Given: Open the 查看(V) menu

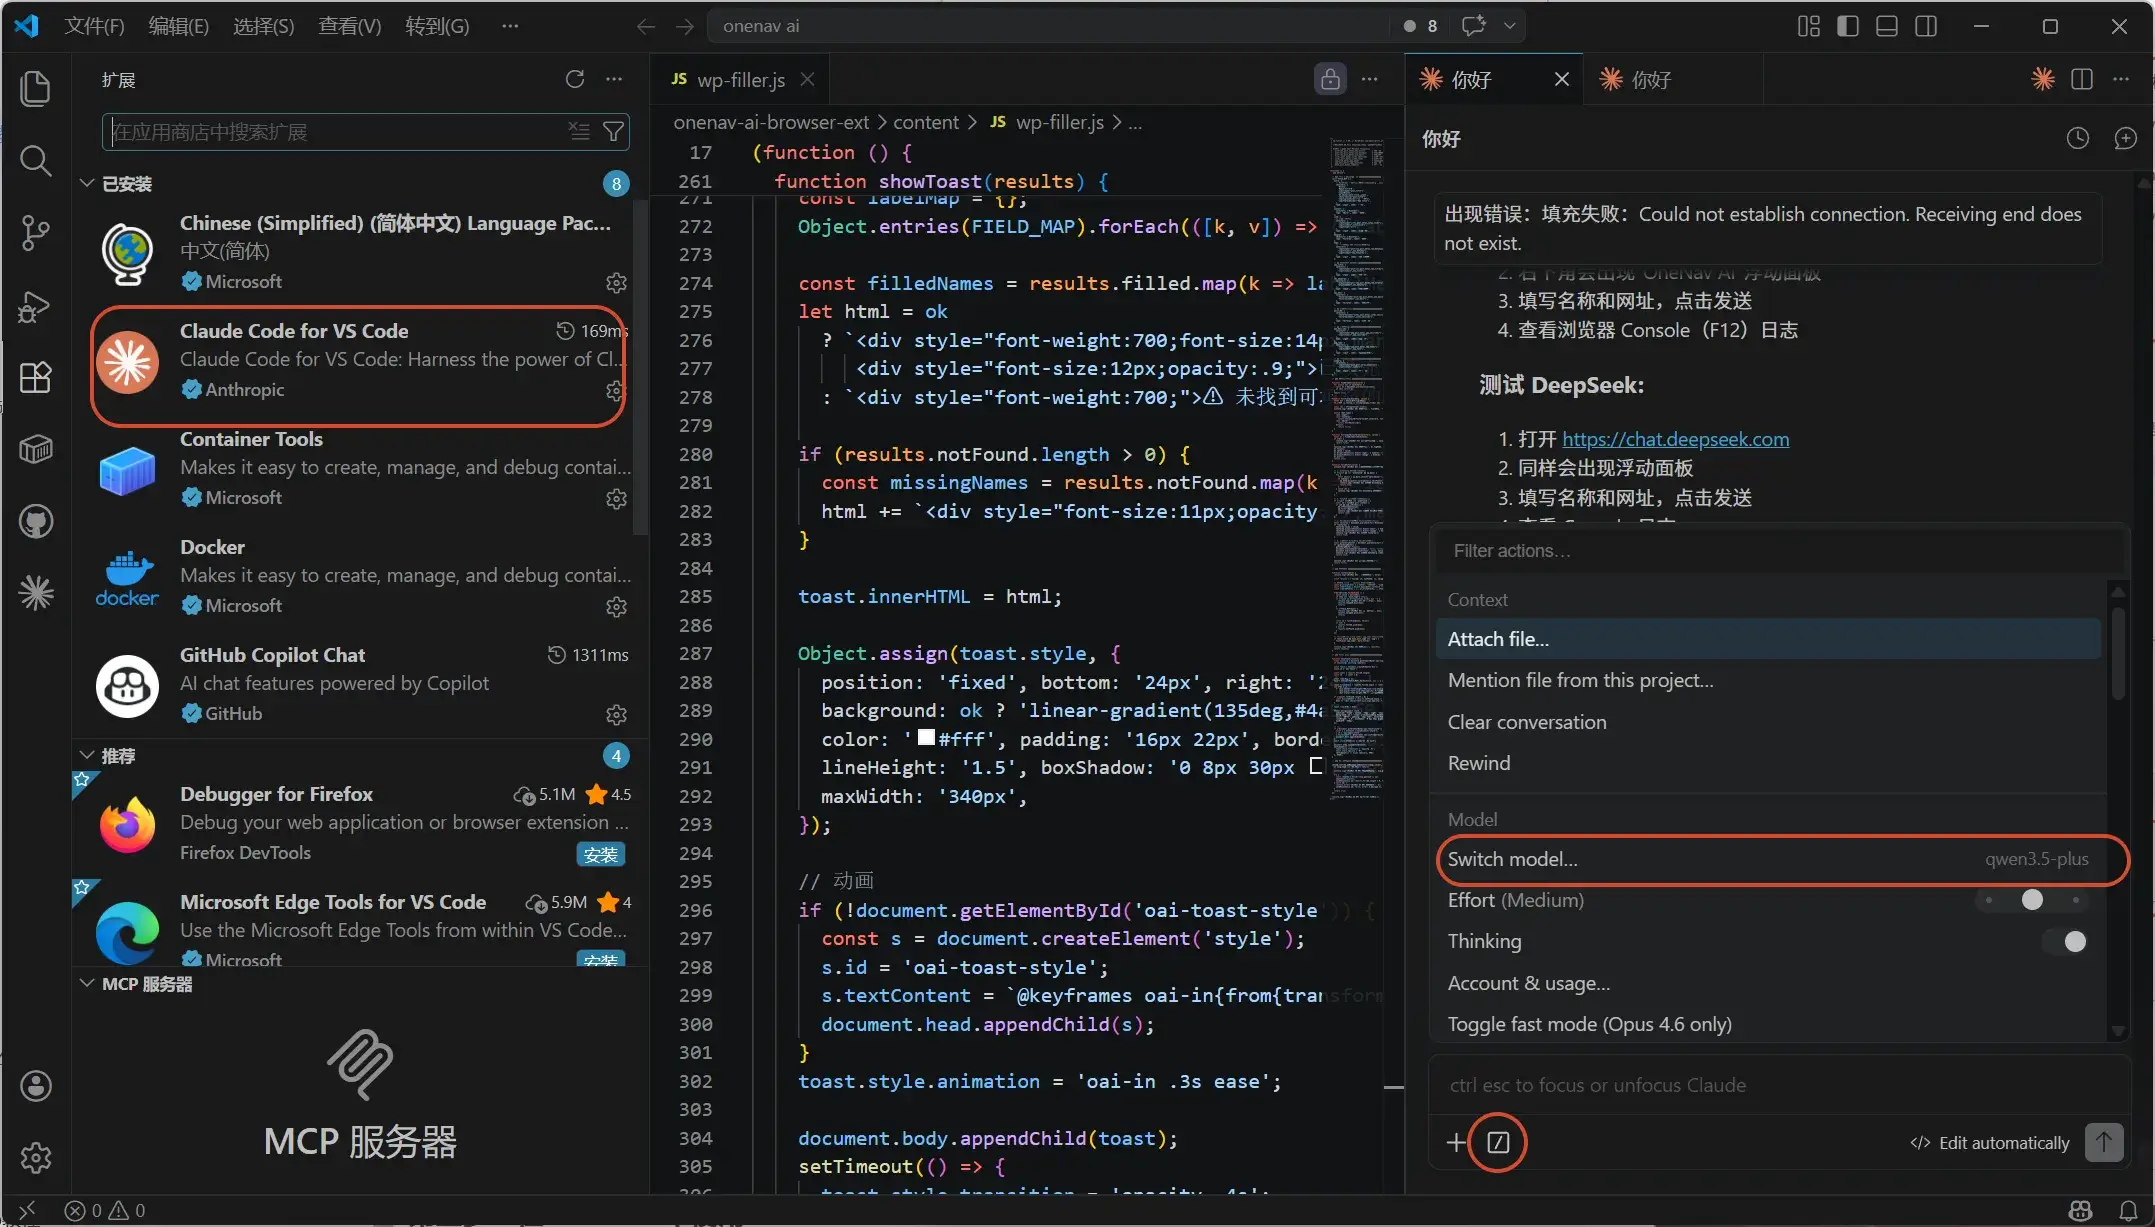Looking at the screenshot, I should 349,26.
